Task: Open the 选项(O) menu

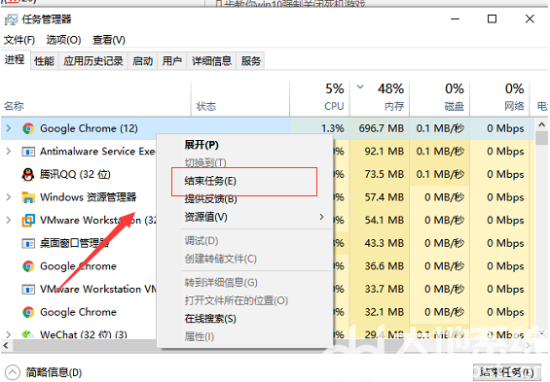Action: (x=64, y=40)
